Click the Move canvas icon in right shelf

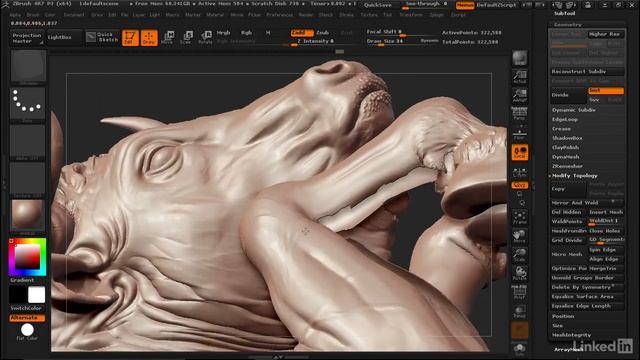[x=520, y=236]
